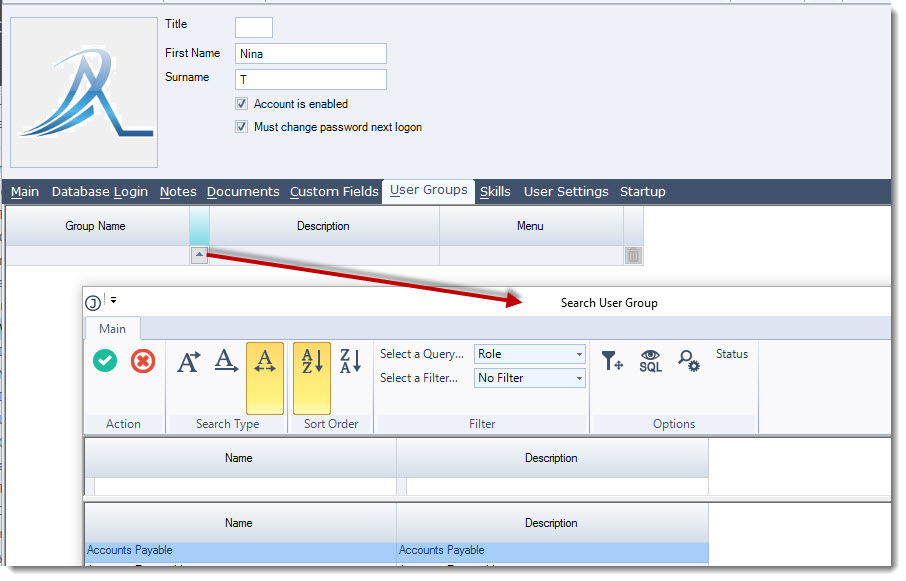906x581 pixels.
Task: Toggle 'Account is enabled' checkbox
Action: click(242, 104)
